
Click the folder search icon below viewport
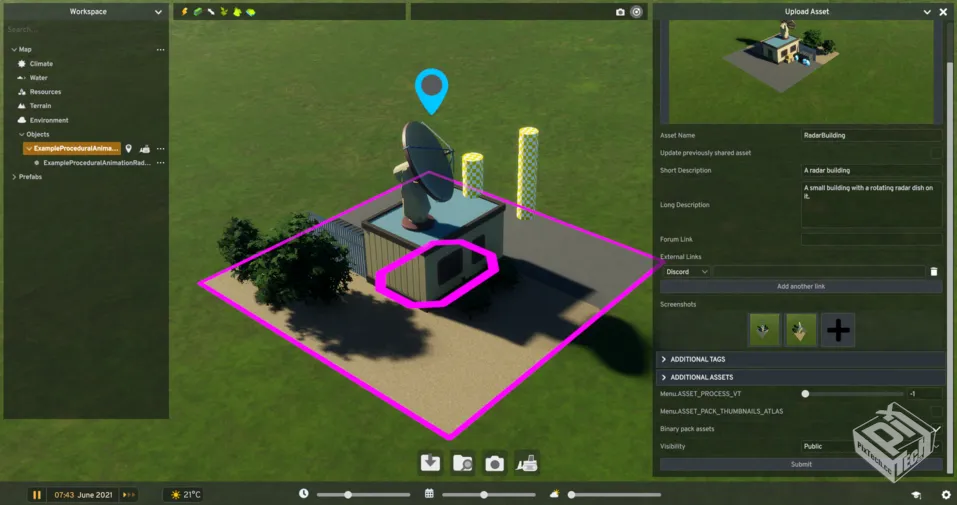pos(463,463)
